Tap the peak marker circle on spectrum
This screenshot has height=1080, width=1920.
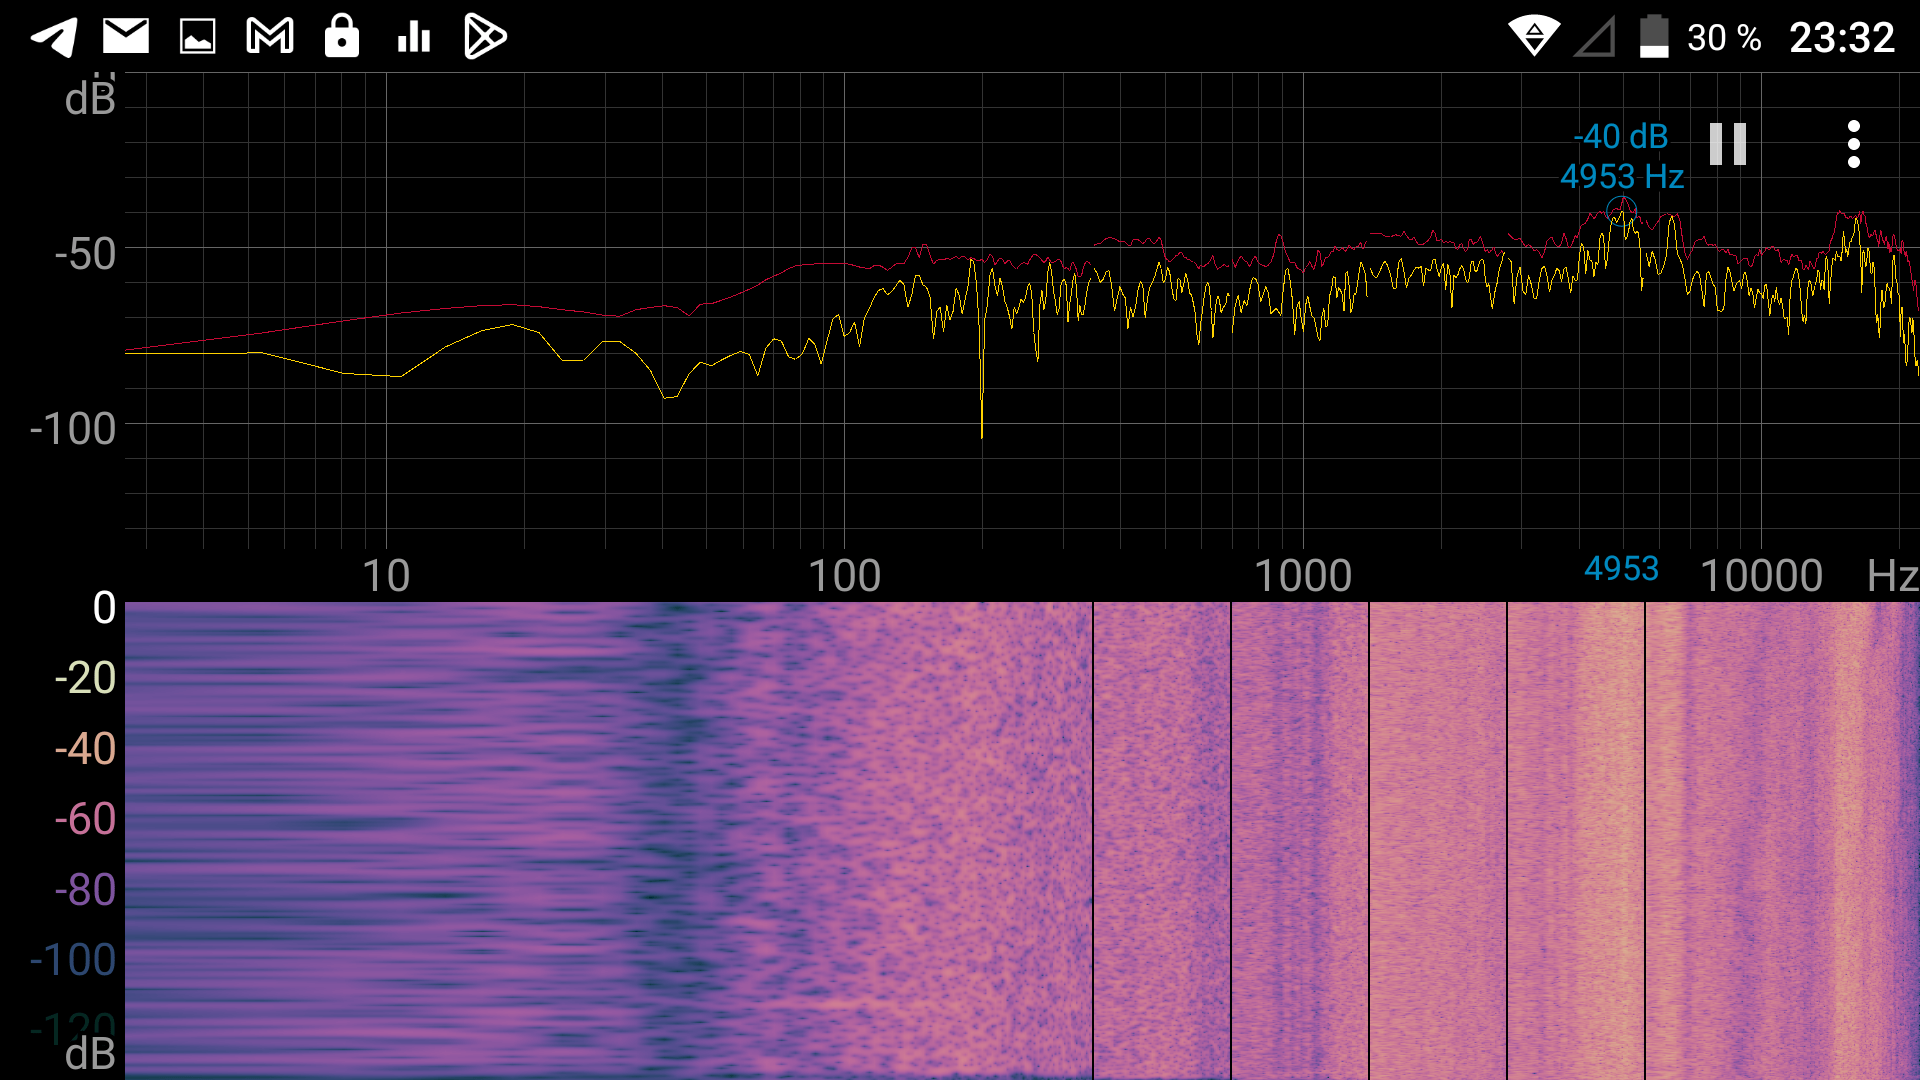coord(1620,212)
